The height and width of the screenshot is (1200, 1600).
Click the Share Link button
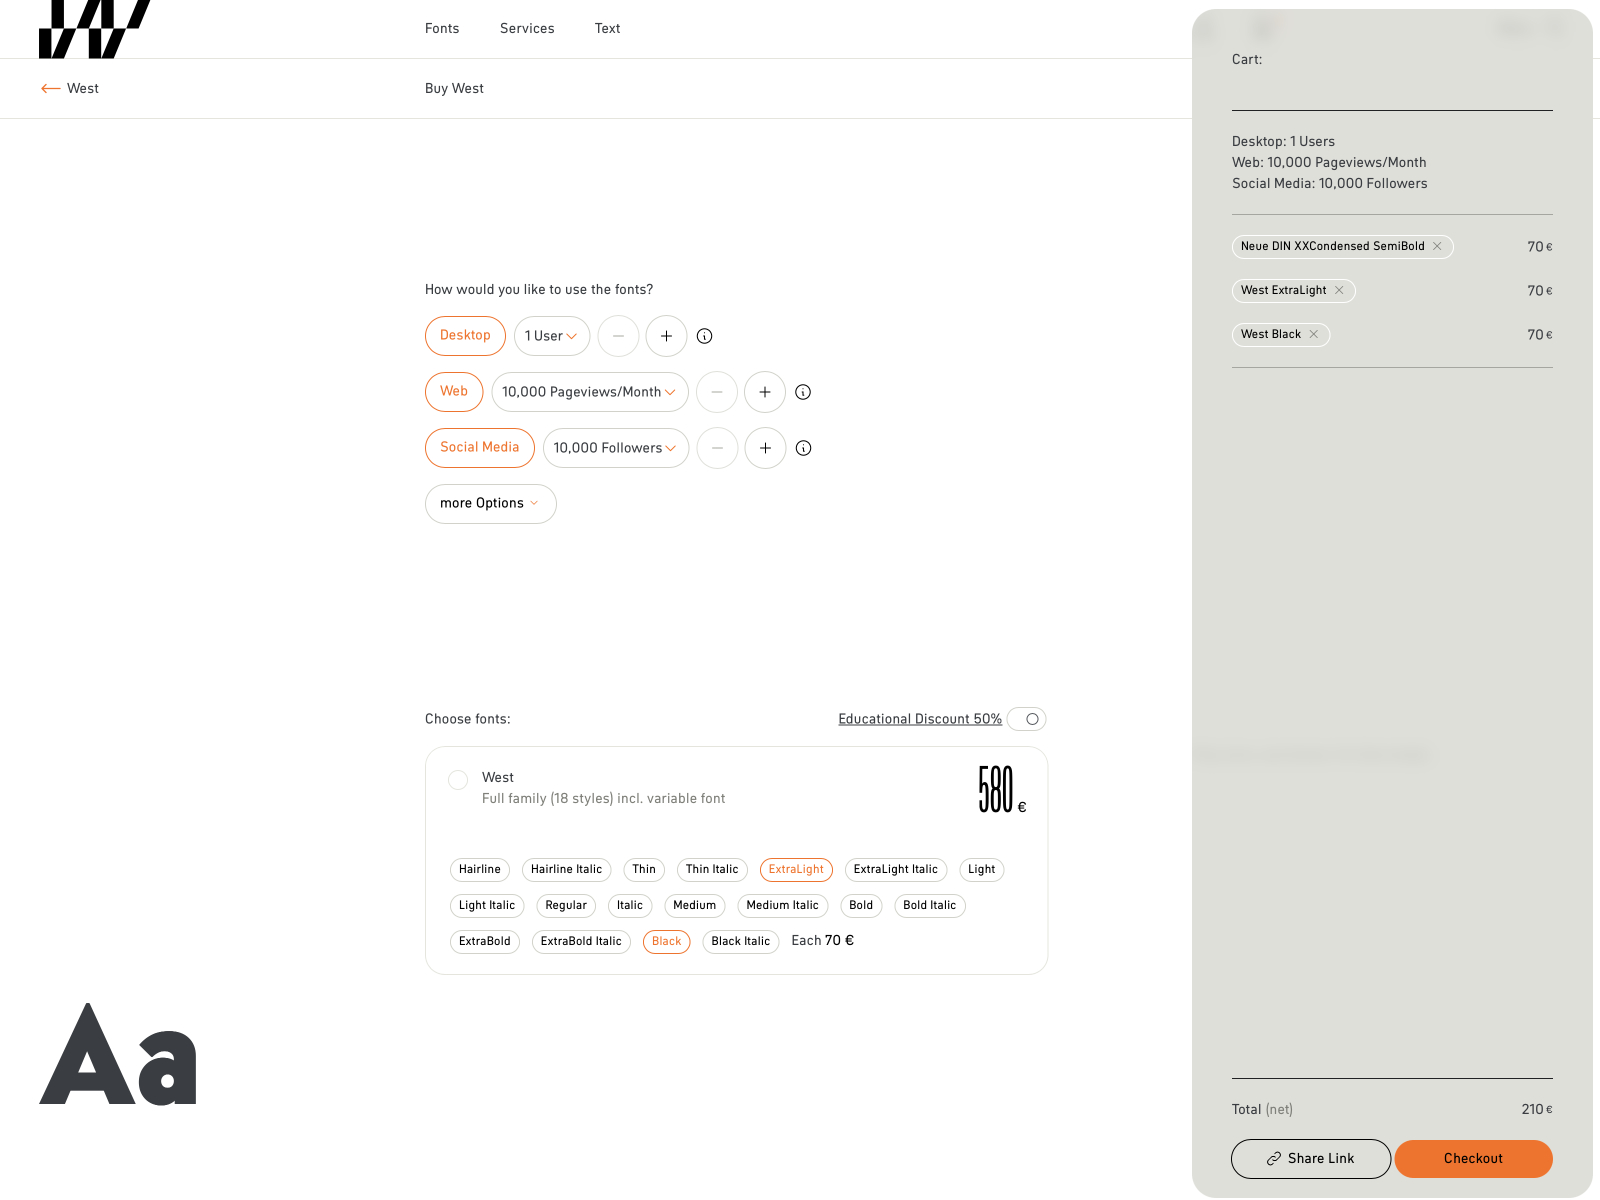coord(1311,1159)
